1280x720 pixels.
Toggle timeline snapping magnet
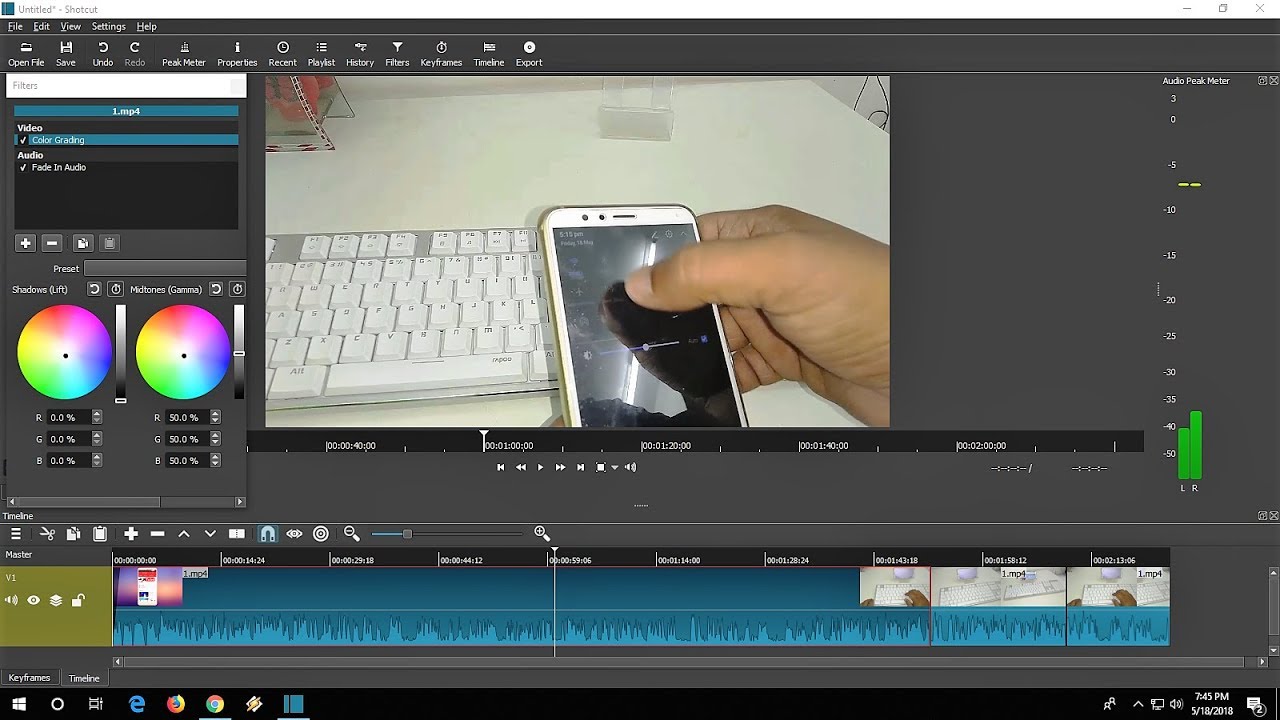[268, 534]
